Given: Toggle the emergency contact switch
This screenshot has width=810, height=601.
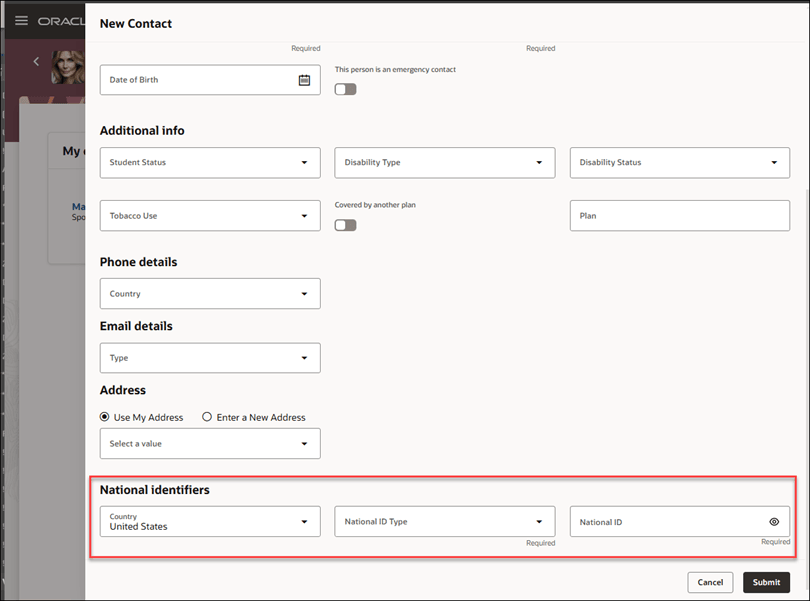Looking at the screenshot, I should click(346, 89).
